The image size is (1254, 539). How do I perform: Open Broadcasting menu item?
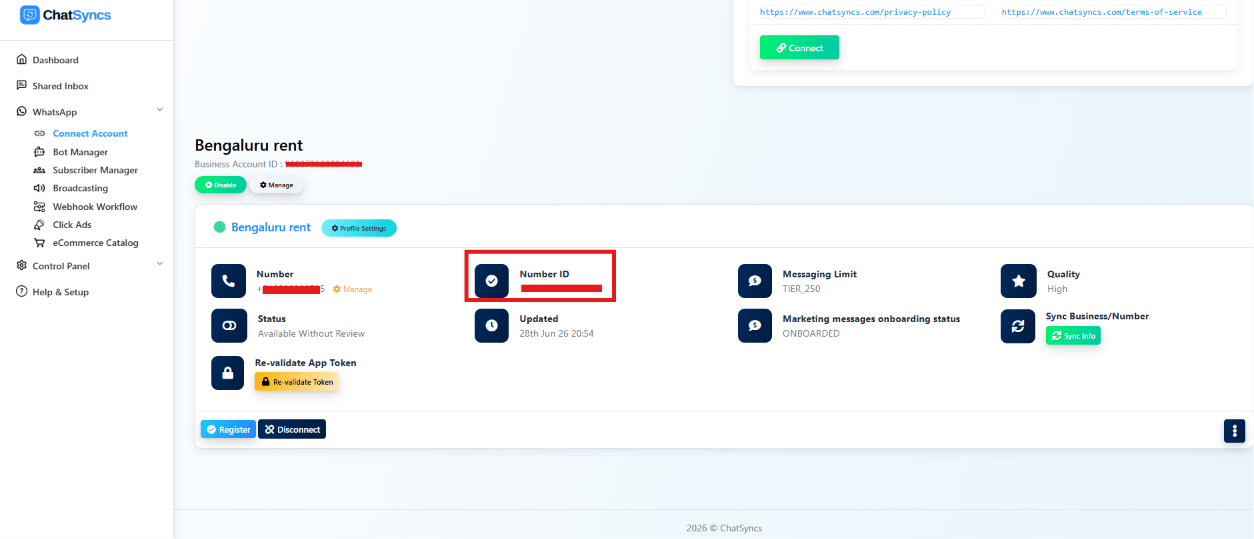[80, 188]
